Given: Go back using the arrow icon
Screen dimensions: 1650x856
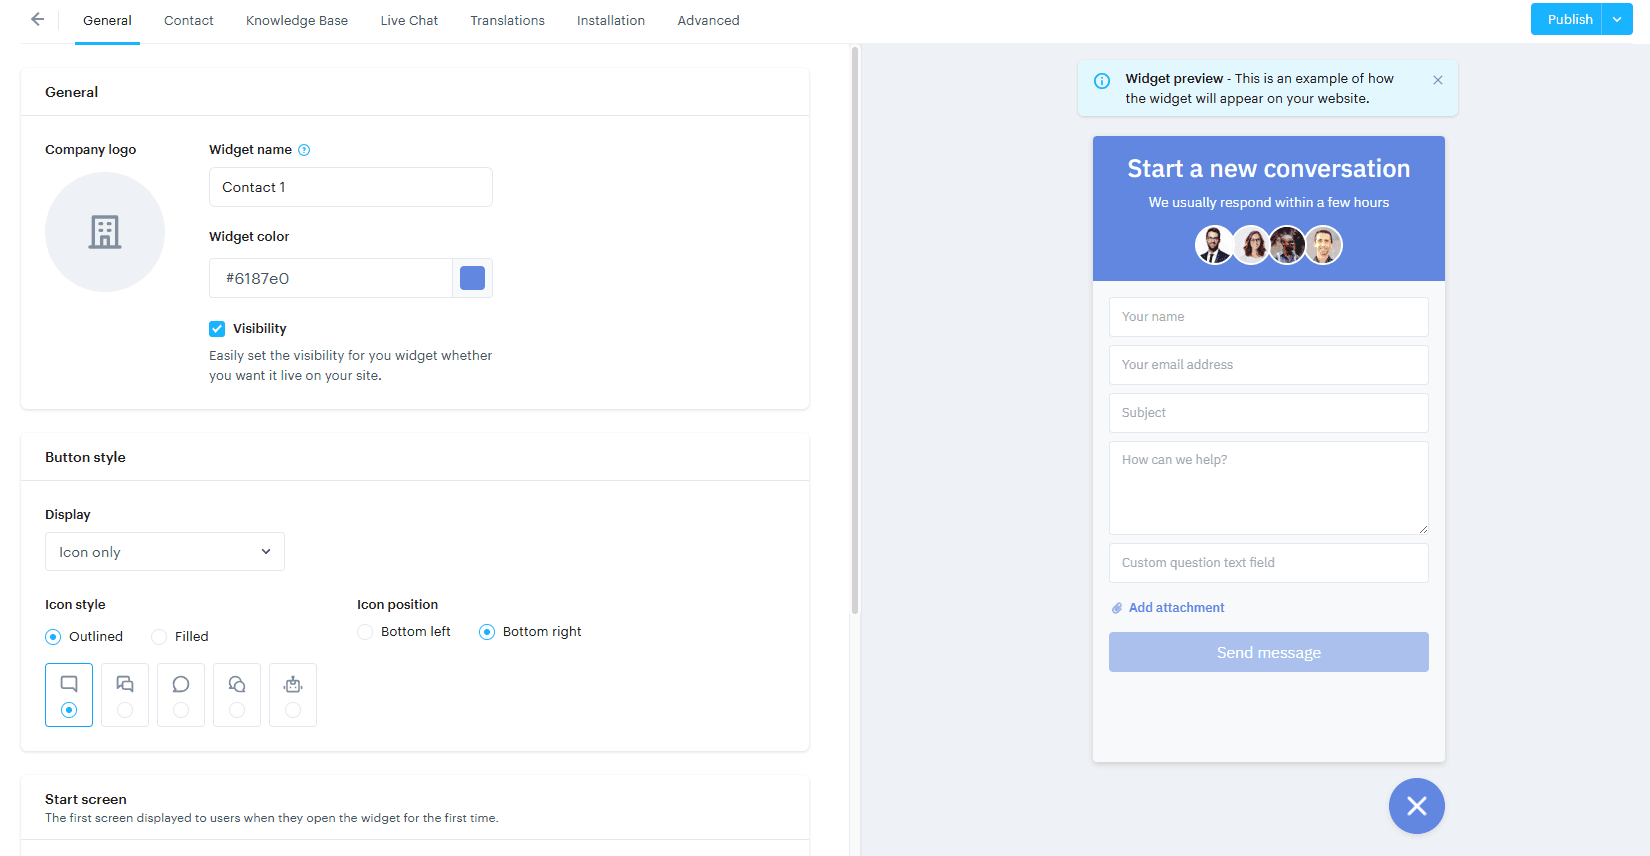Looking at the screenshot, I should [37, 19].
